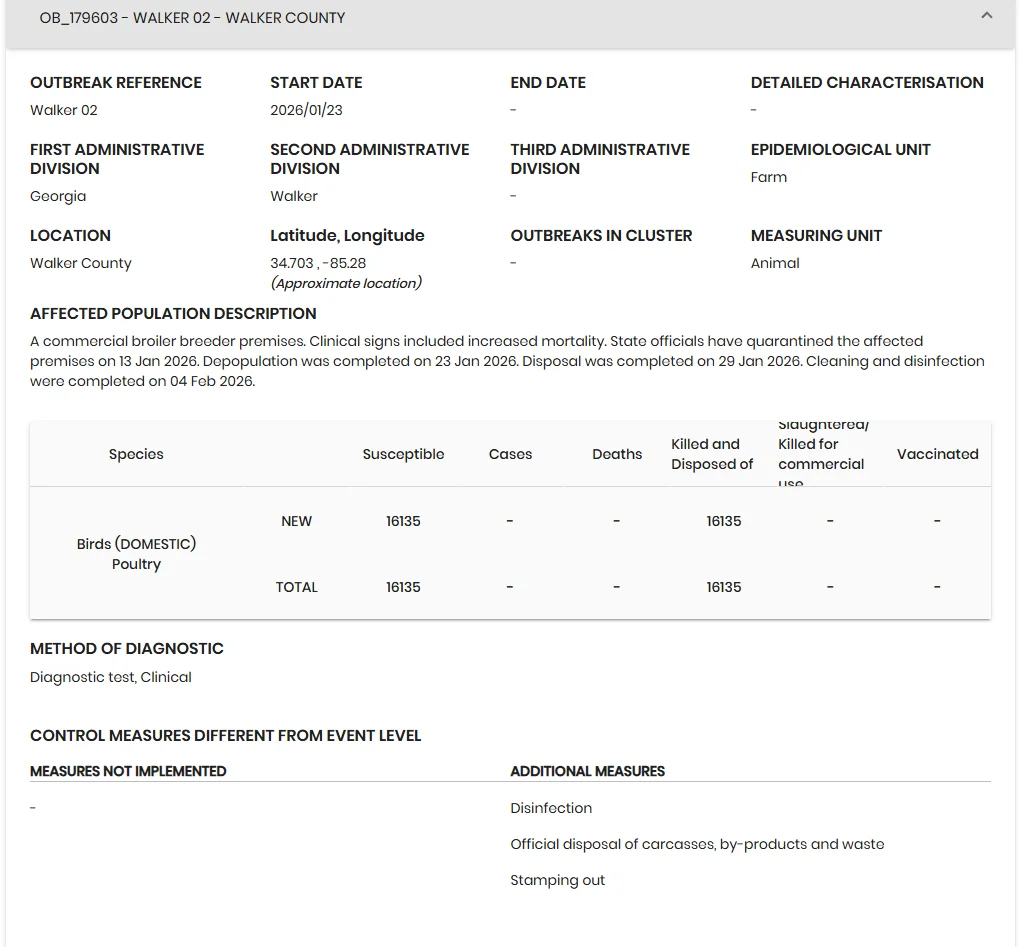1021x947 pixels.
Task: Click the 'Susceptible' column header
Action: (x=403, y=454)
